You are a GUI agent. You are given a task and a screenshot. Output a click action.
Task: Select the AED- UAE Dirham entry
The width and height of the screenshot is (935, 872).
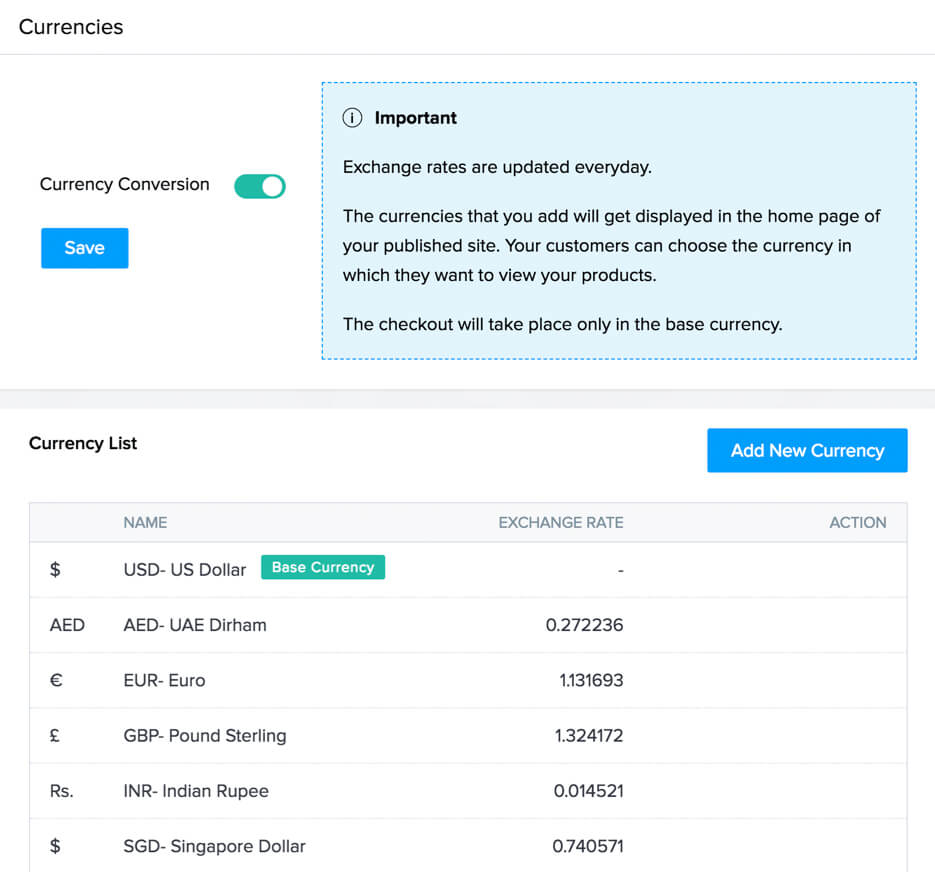pos(195,625)
